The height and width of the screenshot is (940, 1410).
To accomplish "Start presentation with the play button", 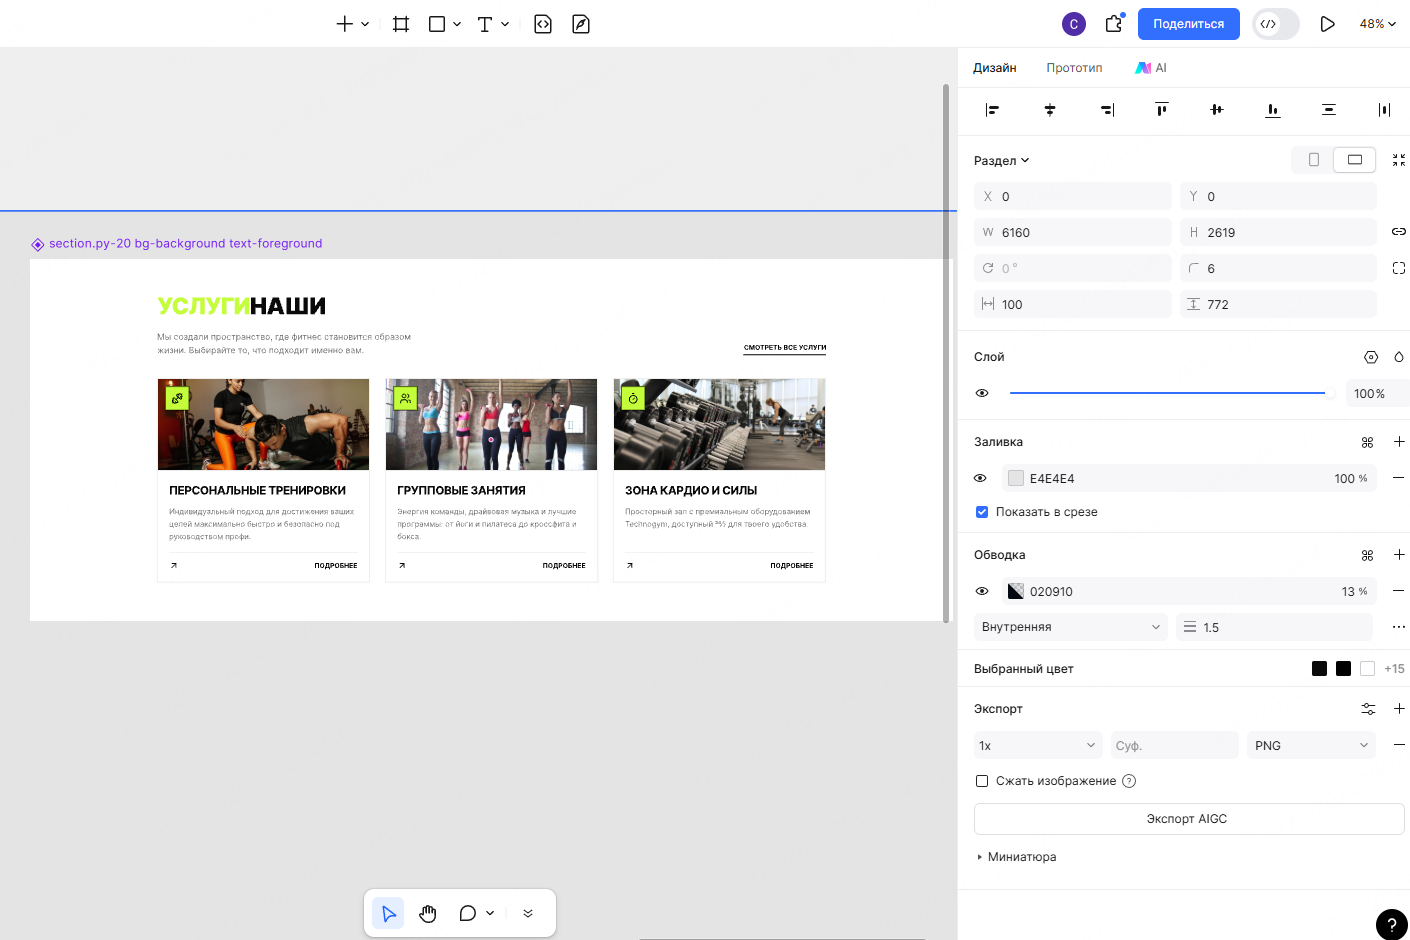I will click(x=1327, y=23).
